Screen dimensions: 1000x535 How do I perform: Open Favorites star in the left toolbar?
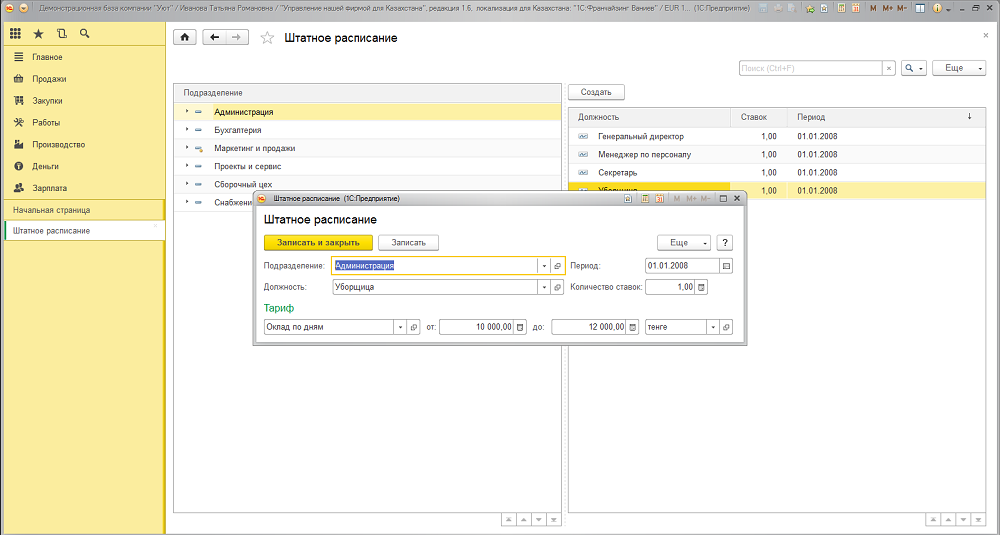38,34
